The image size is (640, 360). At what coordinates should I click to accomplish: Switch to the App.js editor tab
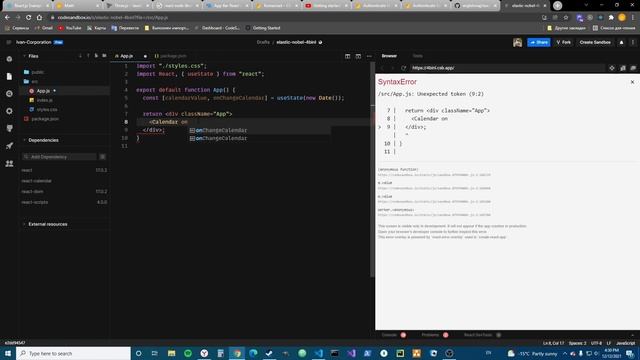tap(127, 56)
